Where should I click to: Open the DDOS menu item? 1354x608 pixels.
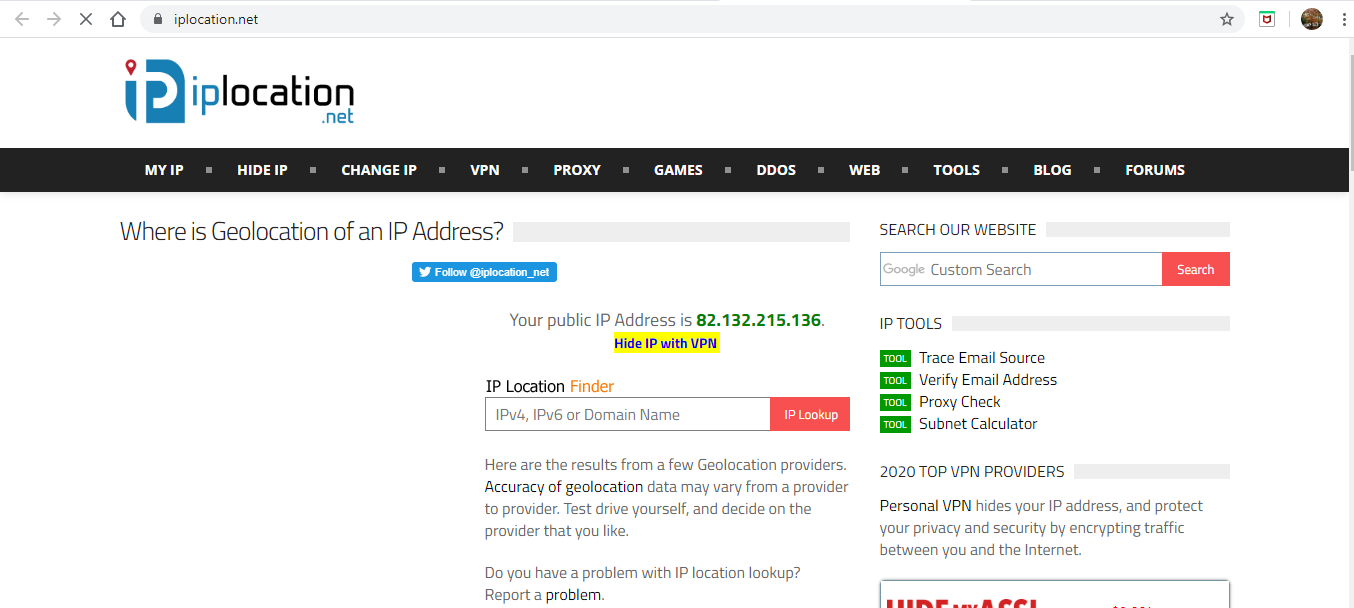click(x=776, y=170)
